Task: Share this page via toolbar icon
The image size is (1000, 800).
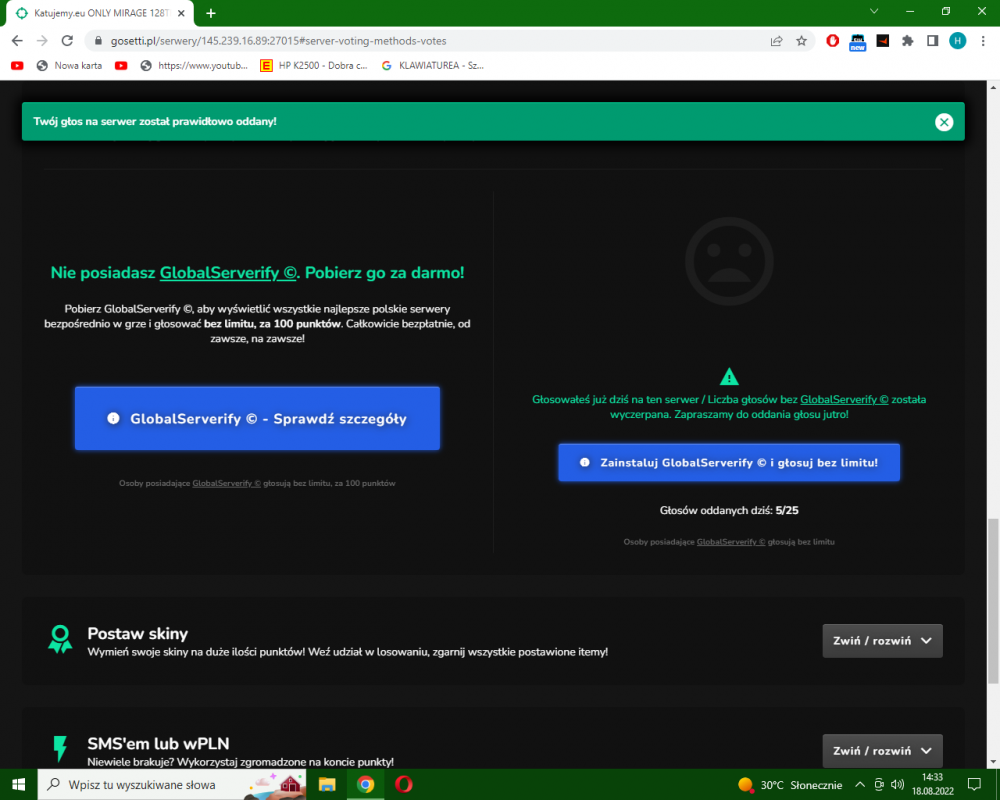Action: [776, 41]
